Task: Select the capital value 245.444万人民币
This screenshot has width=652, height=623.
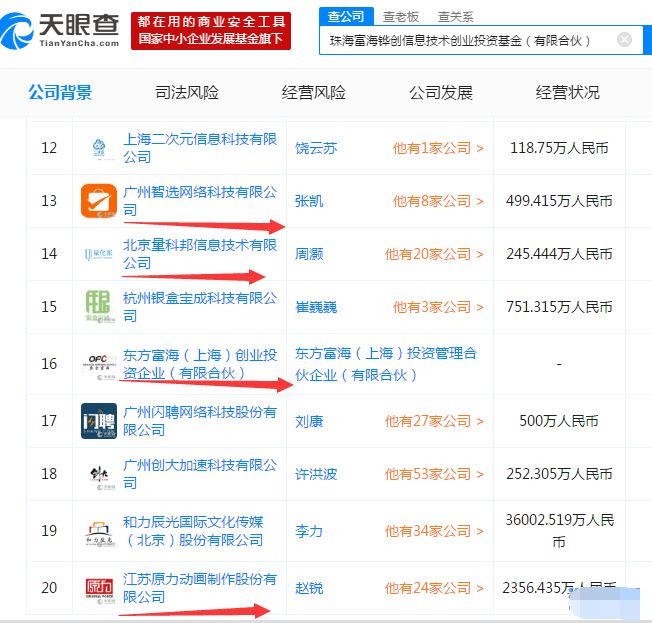Action: click(559, 253)
